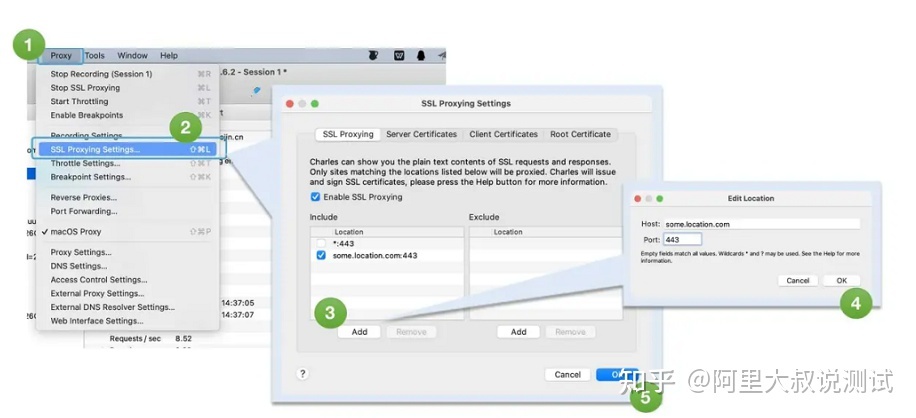Click the QQ penguin icon in menu bar

coord(421,55)
